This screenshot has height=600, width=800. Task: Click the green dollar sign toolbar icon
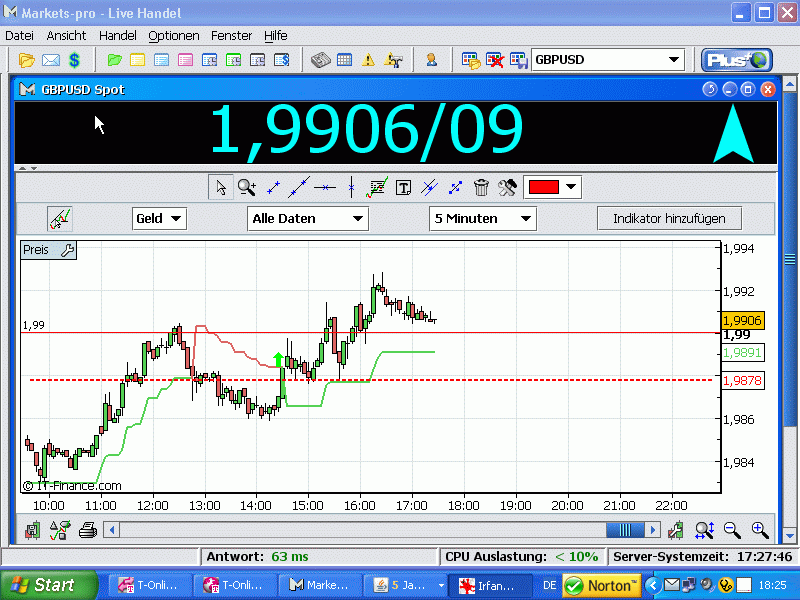(74, 60)
